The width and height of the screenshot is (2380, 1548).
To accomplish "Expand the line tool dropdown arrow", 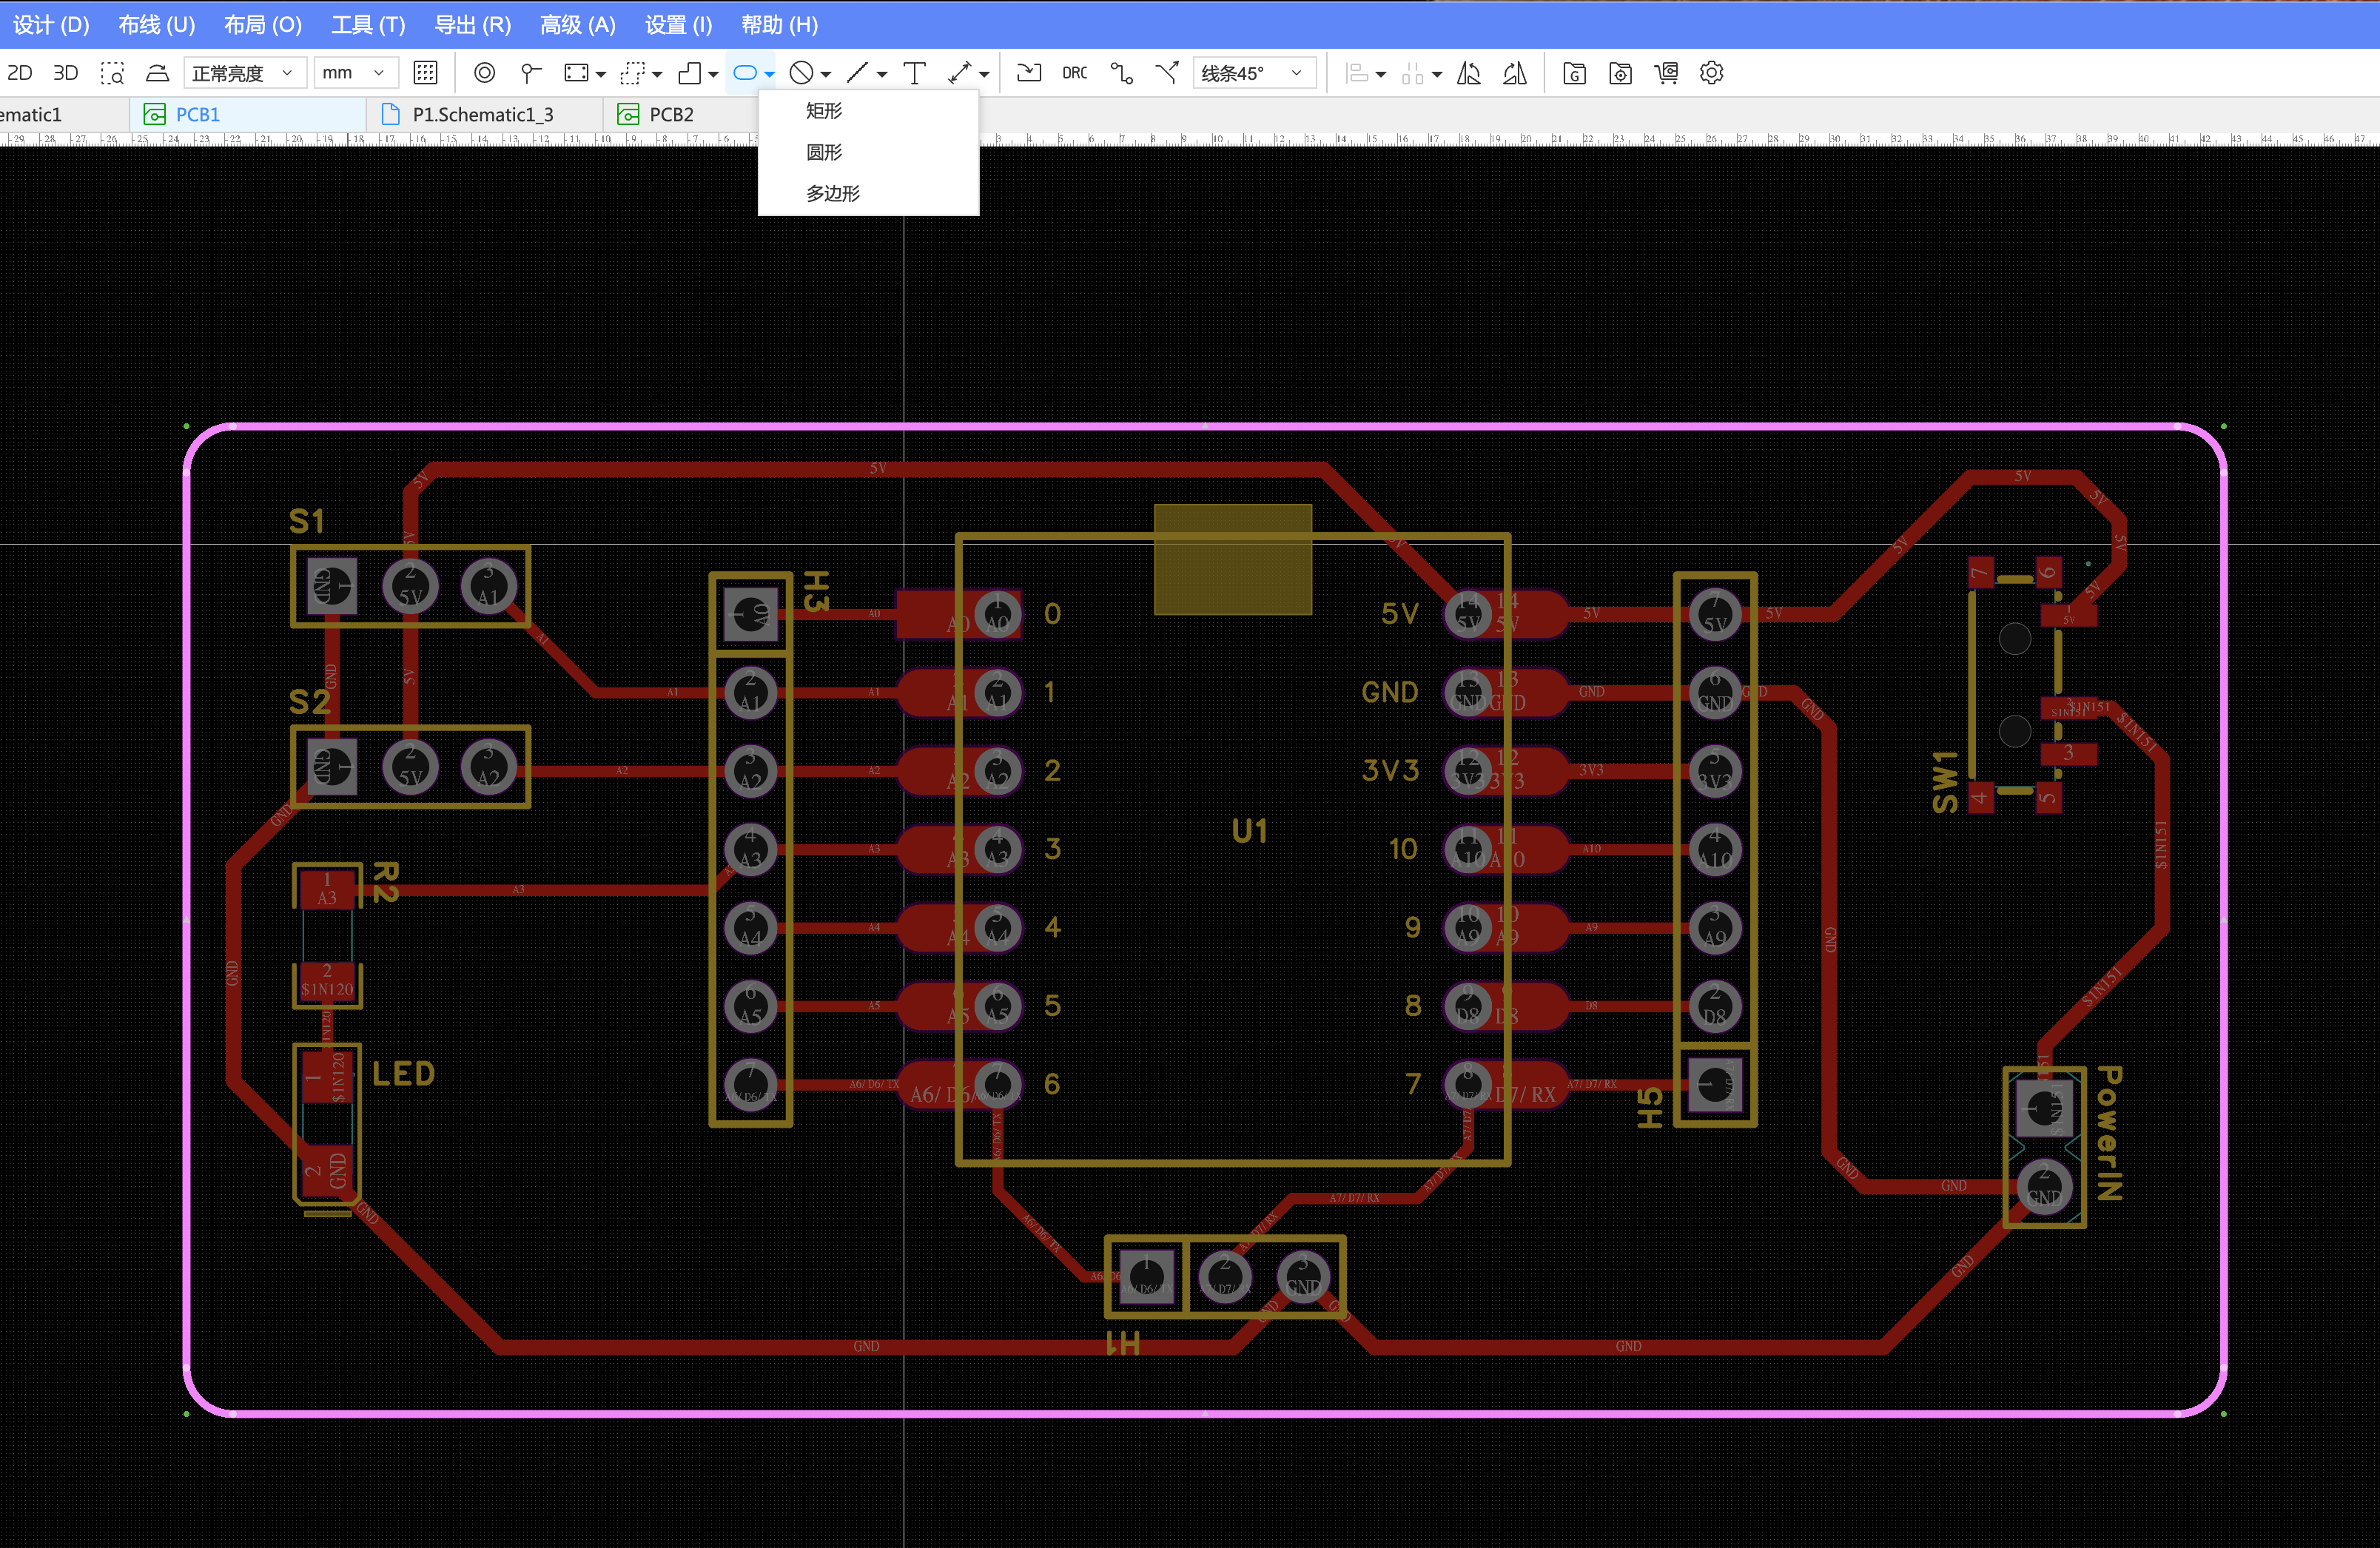I will (882, 74).
